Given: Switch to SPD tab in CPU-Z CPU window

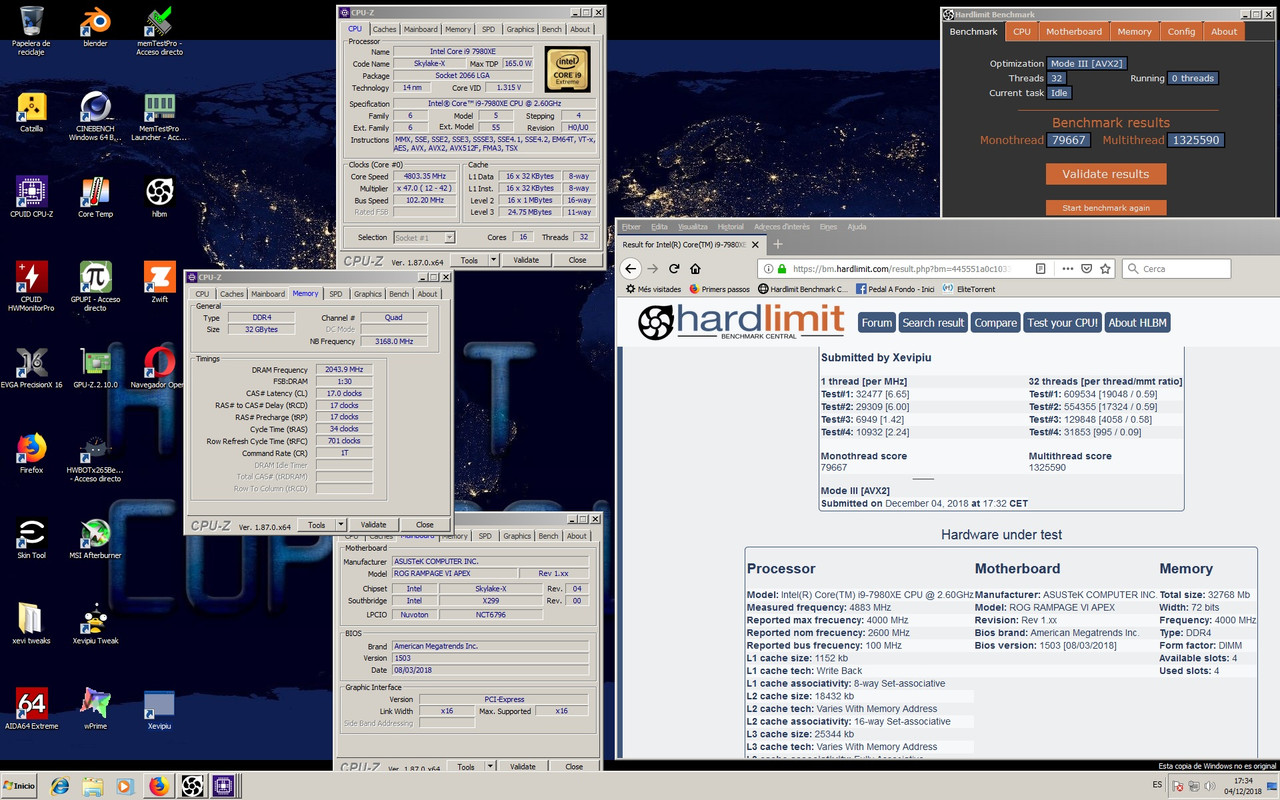Looking at the screenshot, I should pyautogui.click(x=488, y=29).
